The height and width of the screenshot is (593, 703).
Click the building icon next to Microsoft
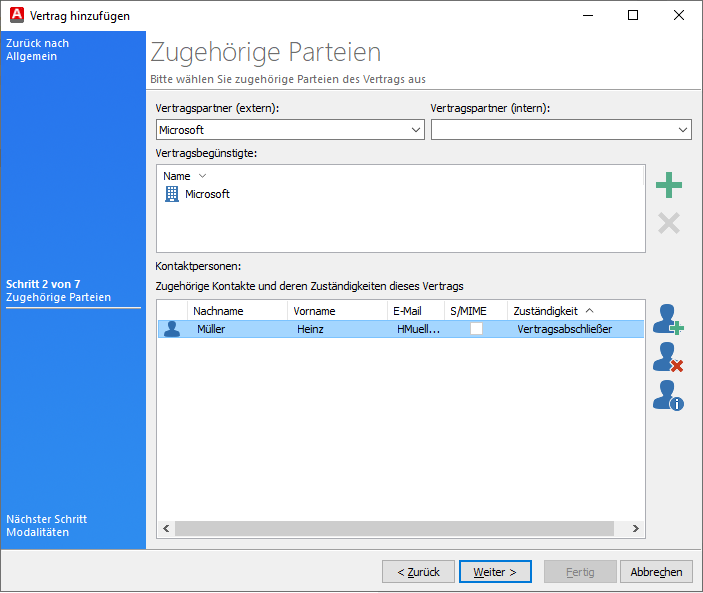[171, 194]
